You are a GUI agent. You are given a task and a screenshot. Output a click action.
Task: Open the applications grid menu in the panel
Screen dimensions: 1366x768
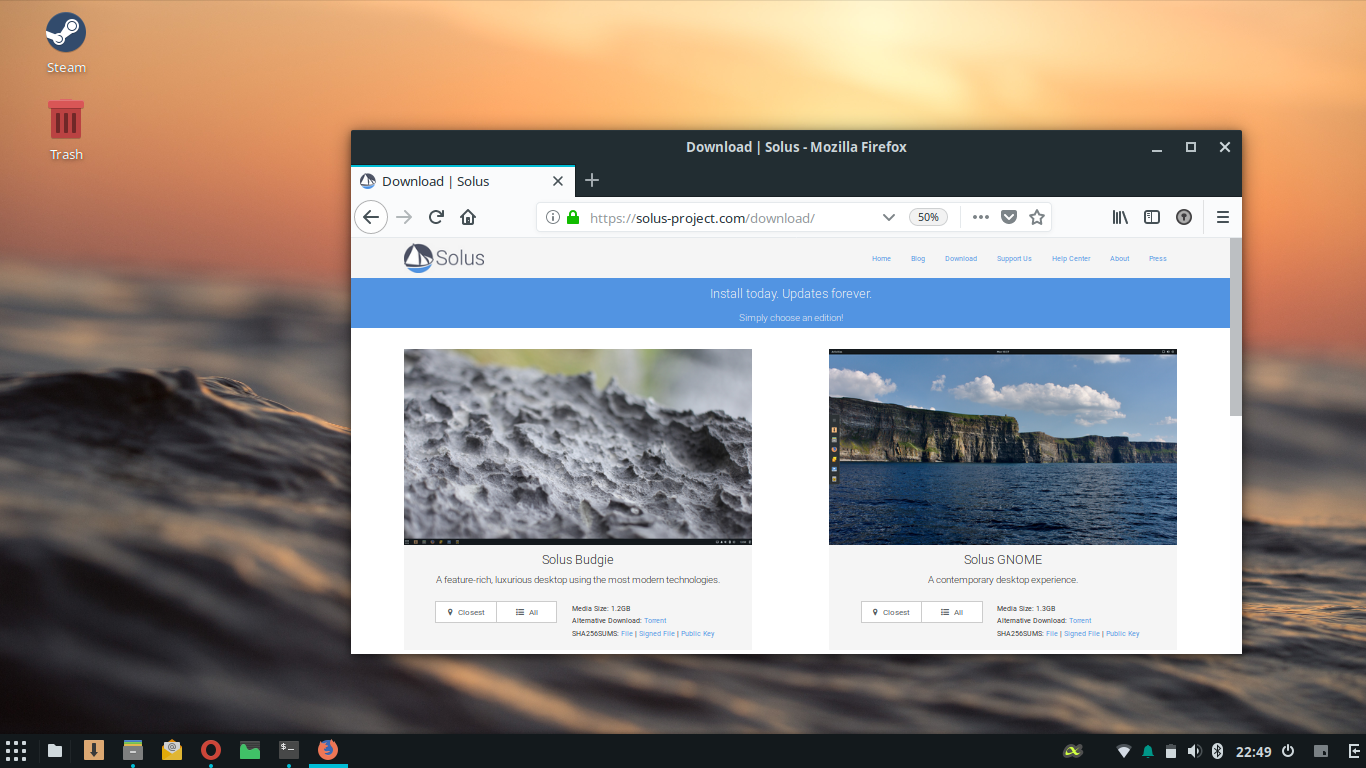point(16,750)
